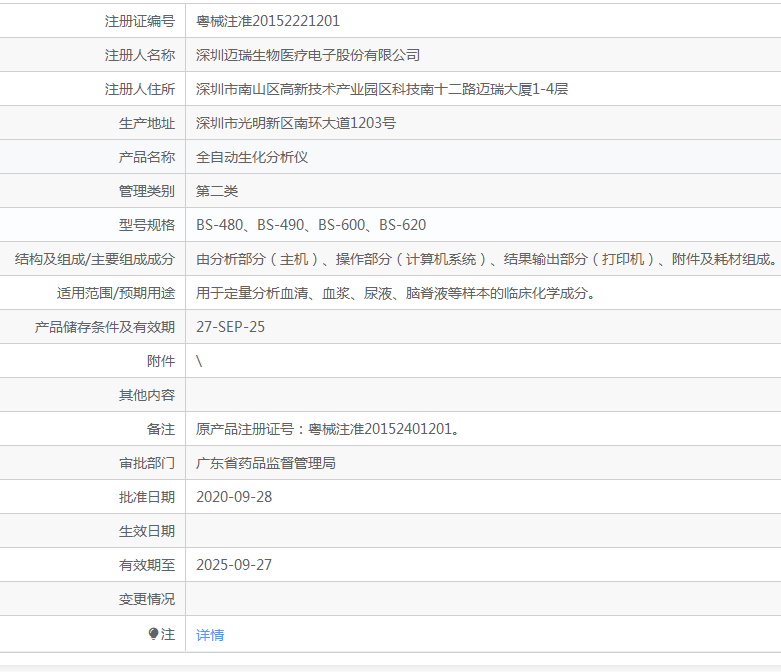
Task: Select the structure description starting 由分析部分
Action: point(486,259)
